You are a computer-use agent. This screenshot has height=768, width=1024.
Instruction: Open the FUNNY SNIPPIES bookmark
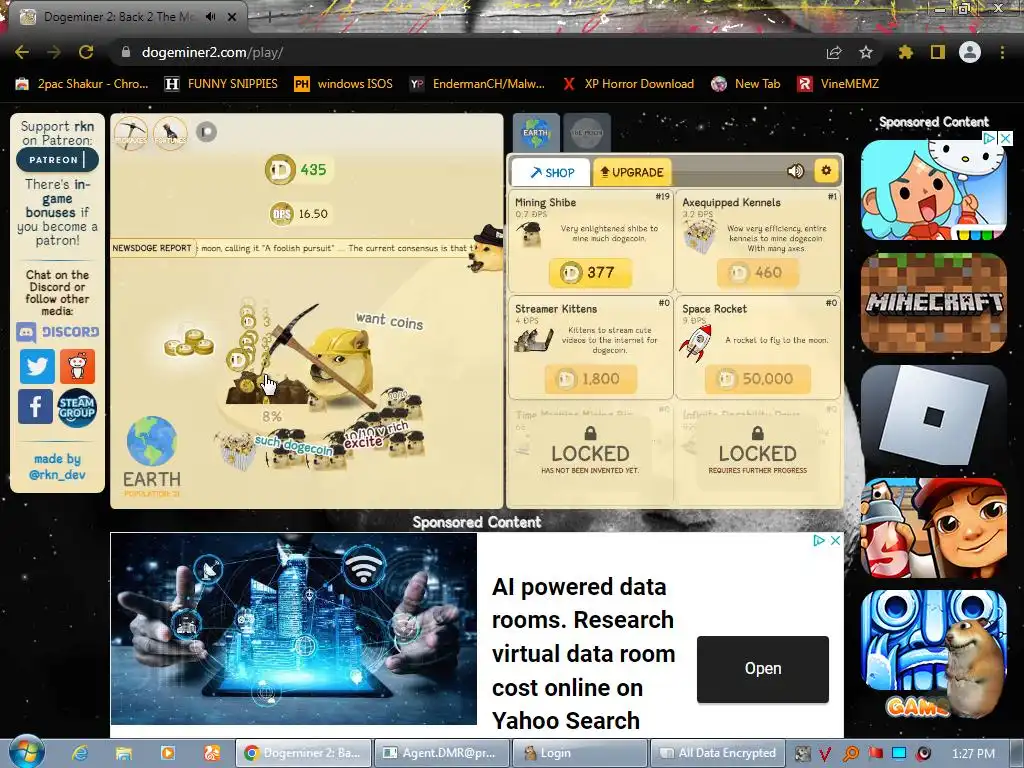point(221,84)
